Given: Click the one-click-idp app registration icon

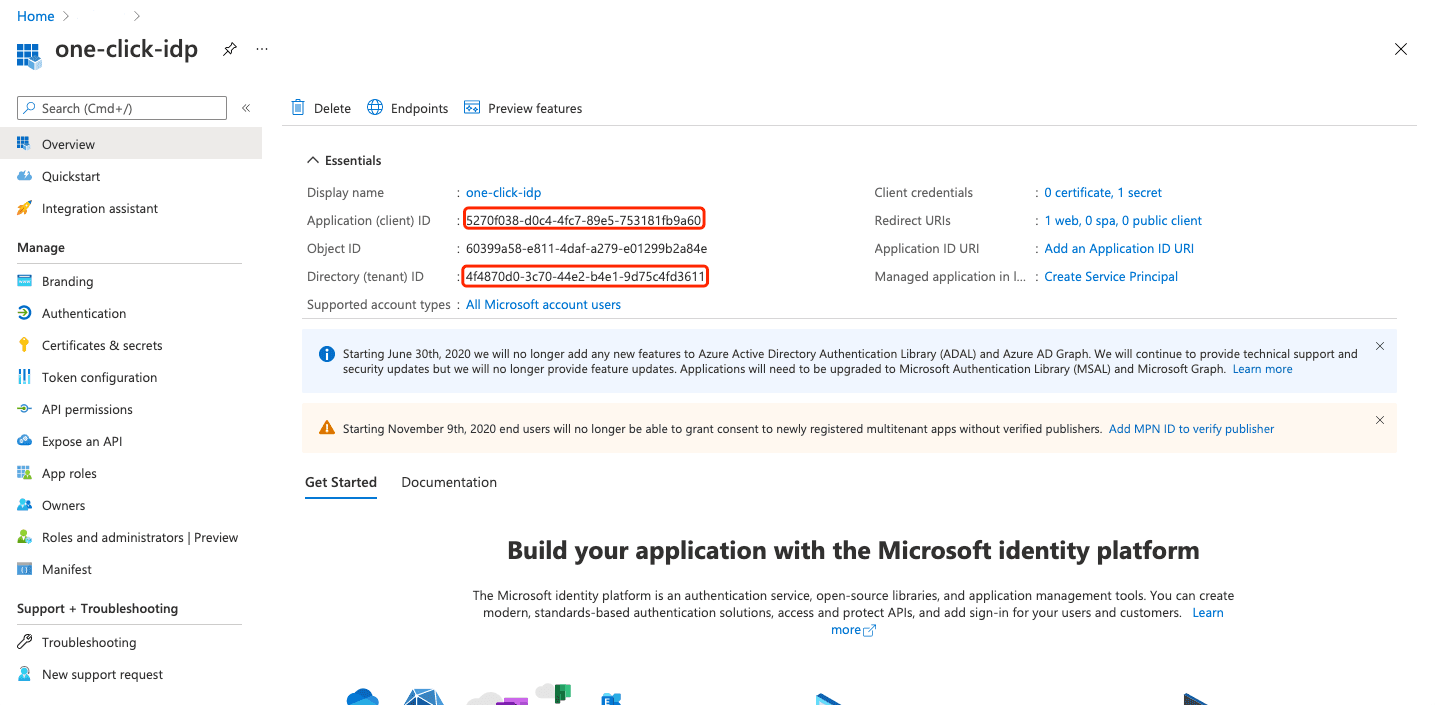Looking at the screenshot, I should click(29, 54).
